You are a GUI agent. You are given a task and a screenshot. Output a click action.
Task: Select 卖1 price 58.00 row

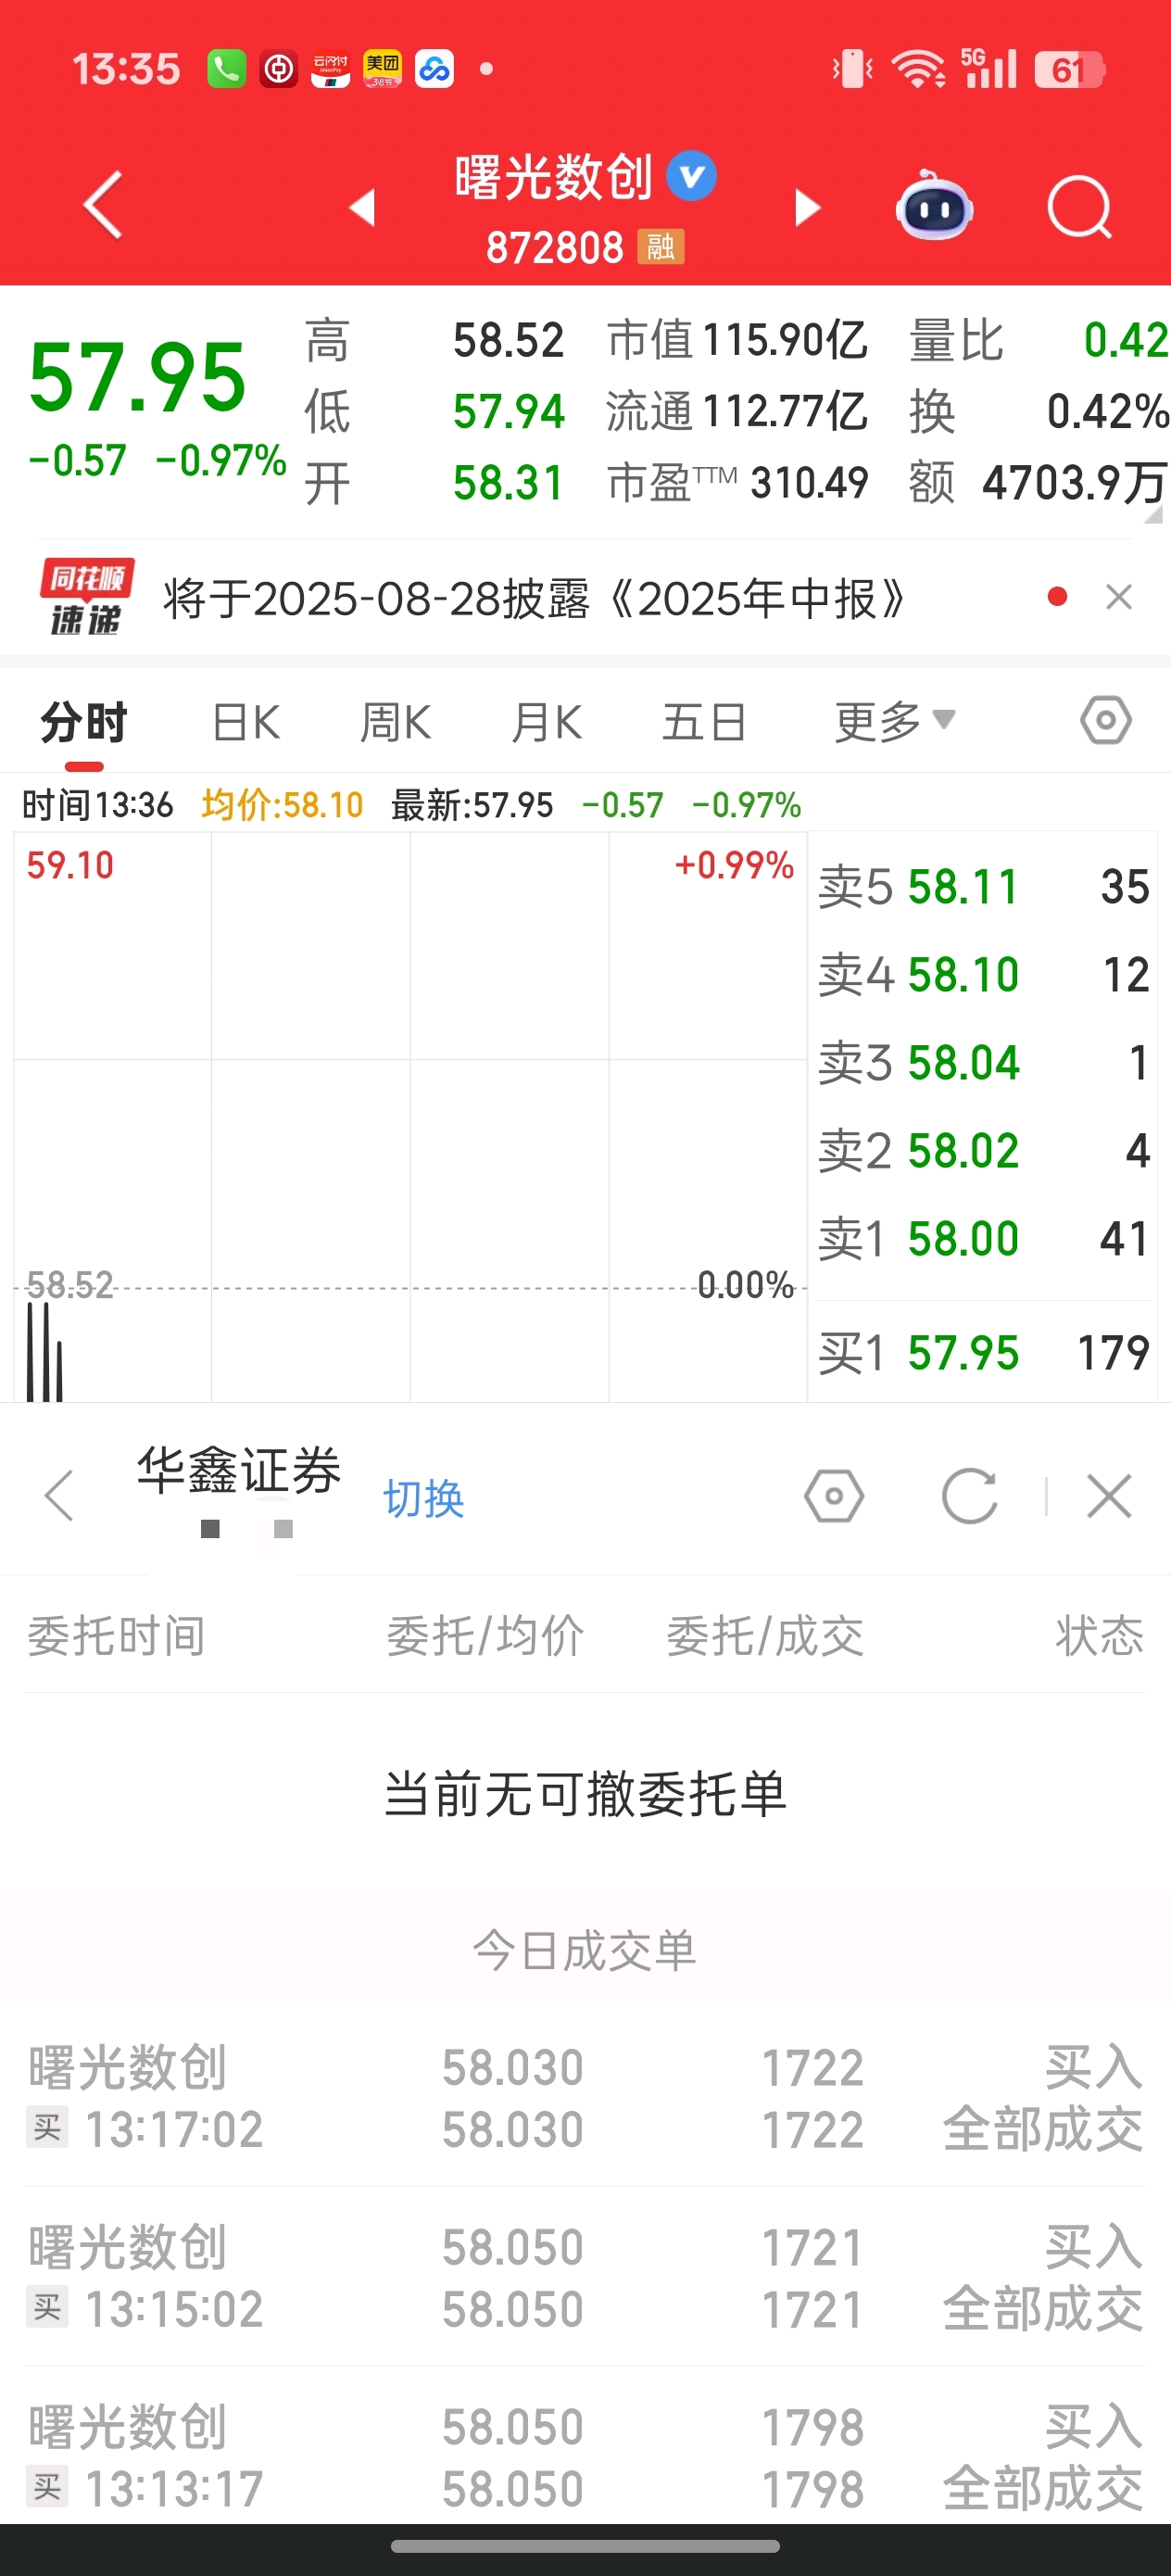pyautogui.click(x=984, y=1238)
